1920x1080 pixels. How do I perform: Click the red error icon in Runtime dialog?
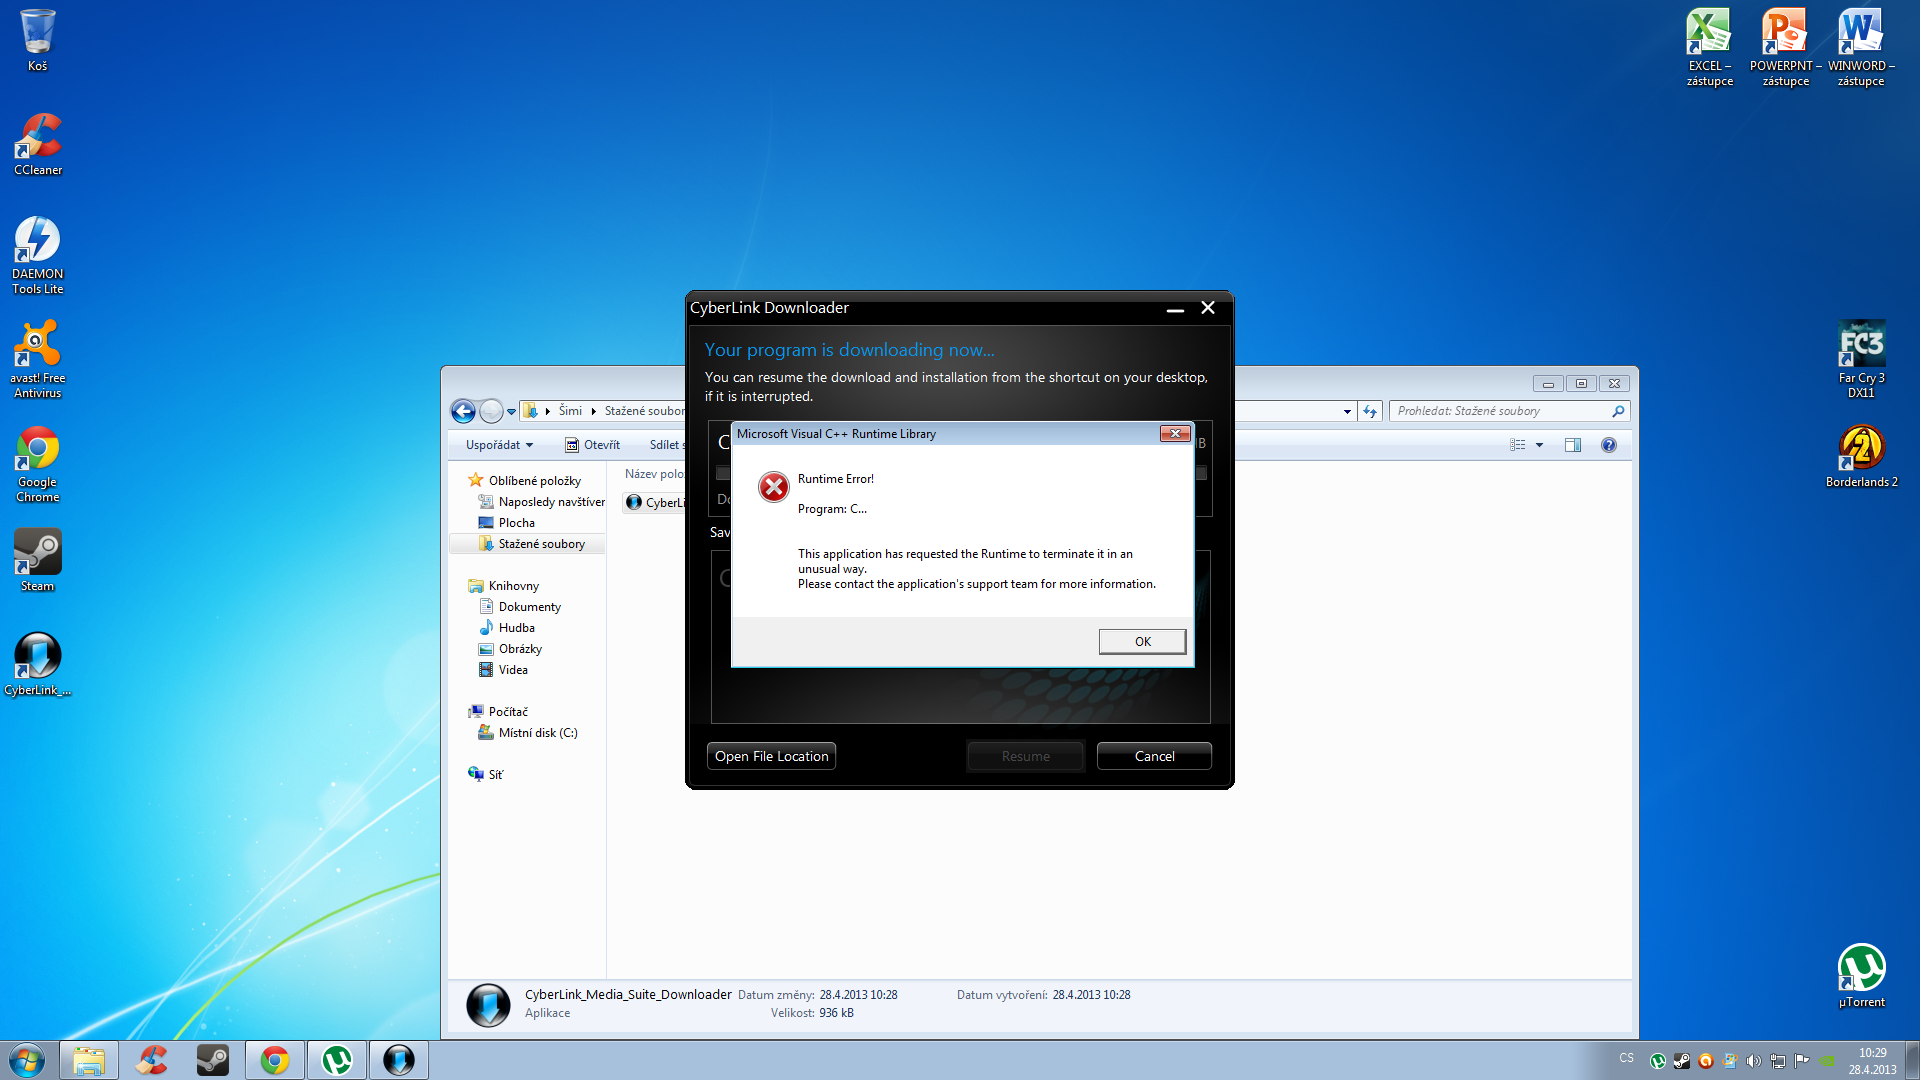[x=773, y=487]
